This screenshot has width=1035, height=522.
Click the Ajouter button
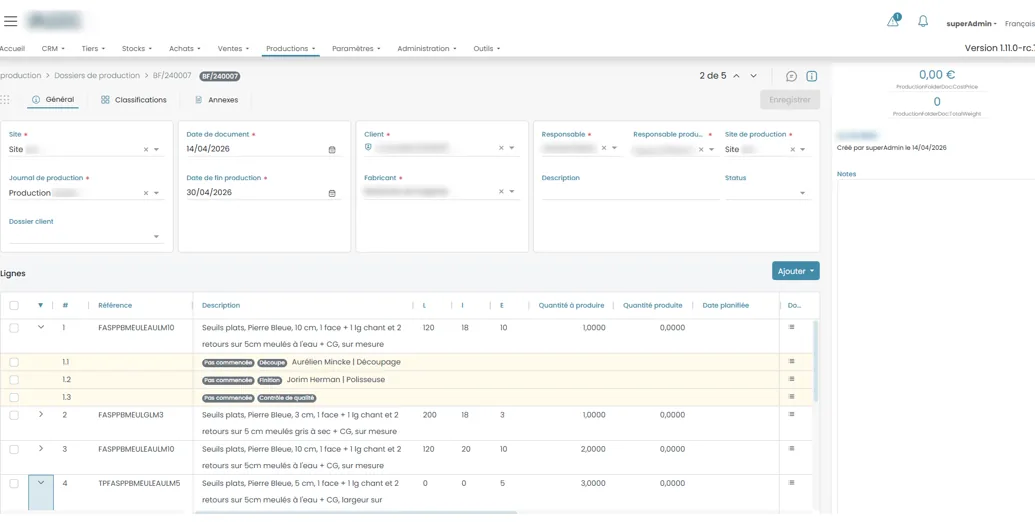pyautogui.click(x=795, y=271)
